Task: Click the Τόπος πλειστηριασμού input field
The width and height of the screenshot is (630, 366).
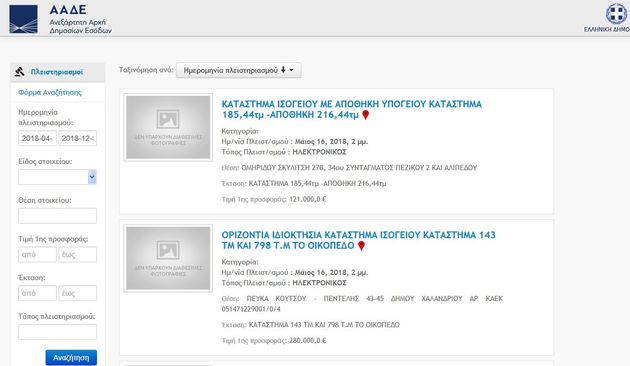Action: [57, 332]
